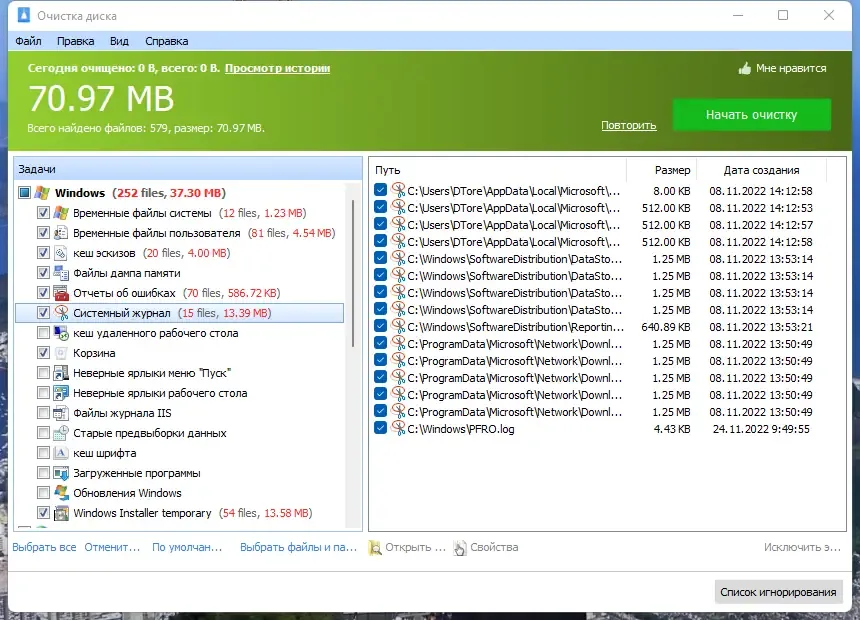This screenshot has width=860, height=620.
Task: Select the C:\Windows\SoftwareDistribution\Reportin… row
Action: coord(598,327)
